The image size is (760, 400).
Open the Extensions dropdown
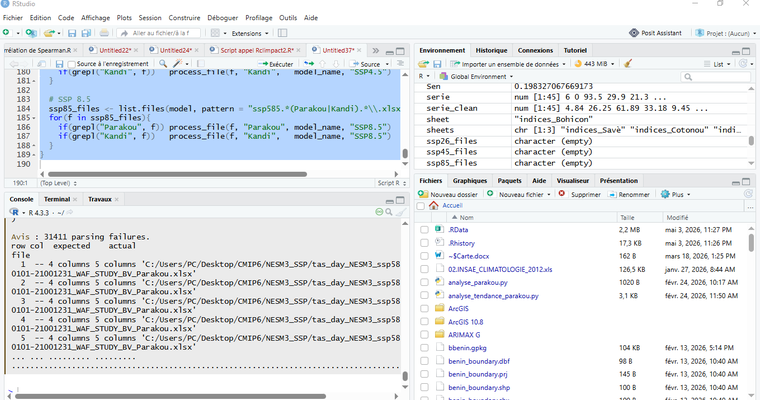click(250, 33)
